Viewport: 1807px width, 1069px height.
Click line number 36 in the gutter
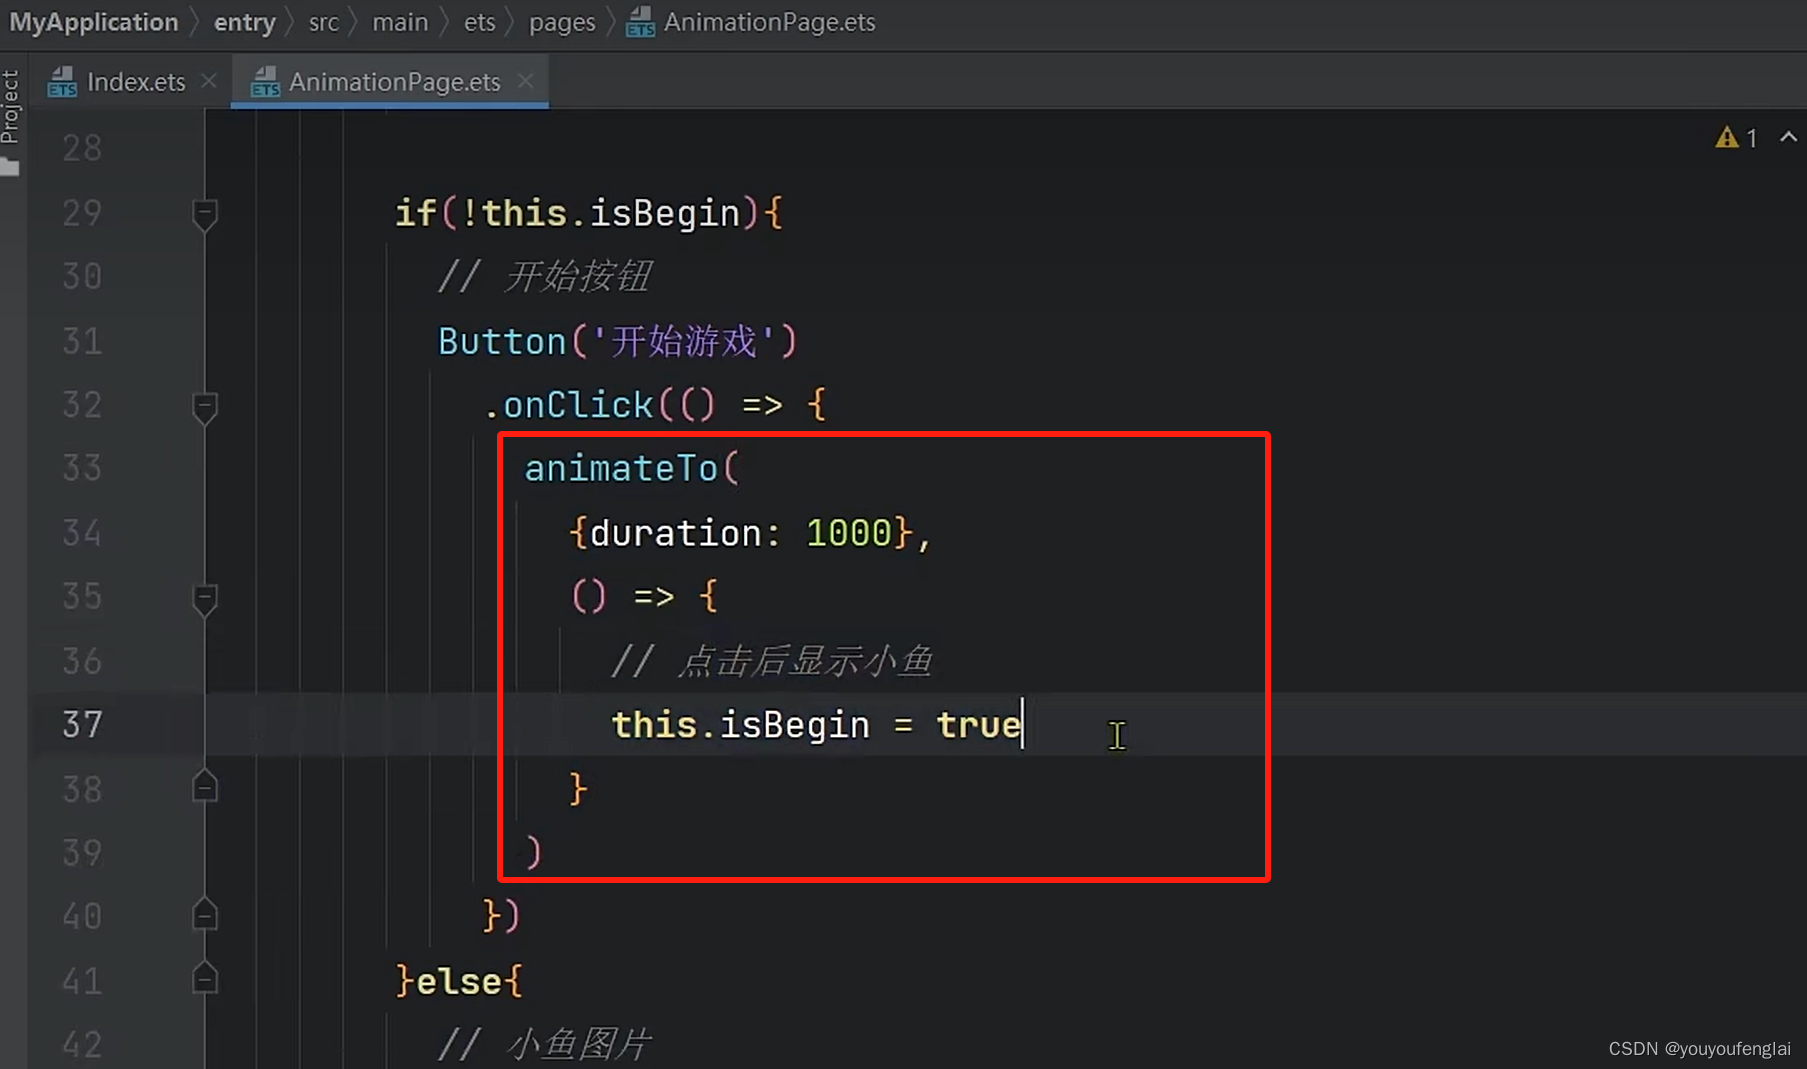pos(82,660)
